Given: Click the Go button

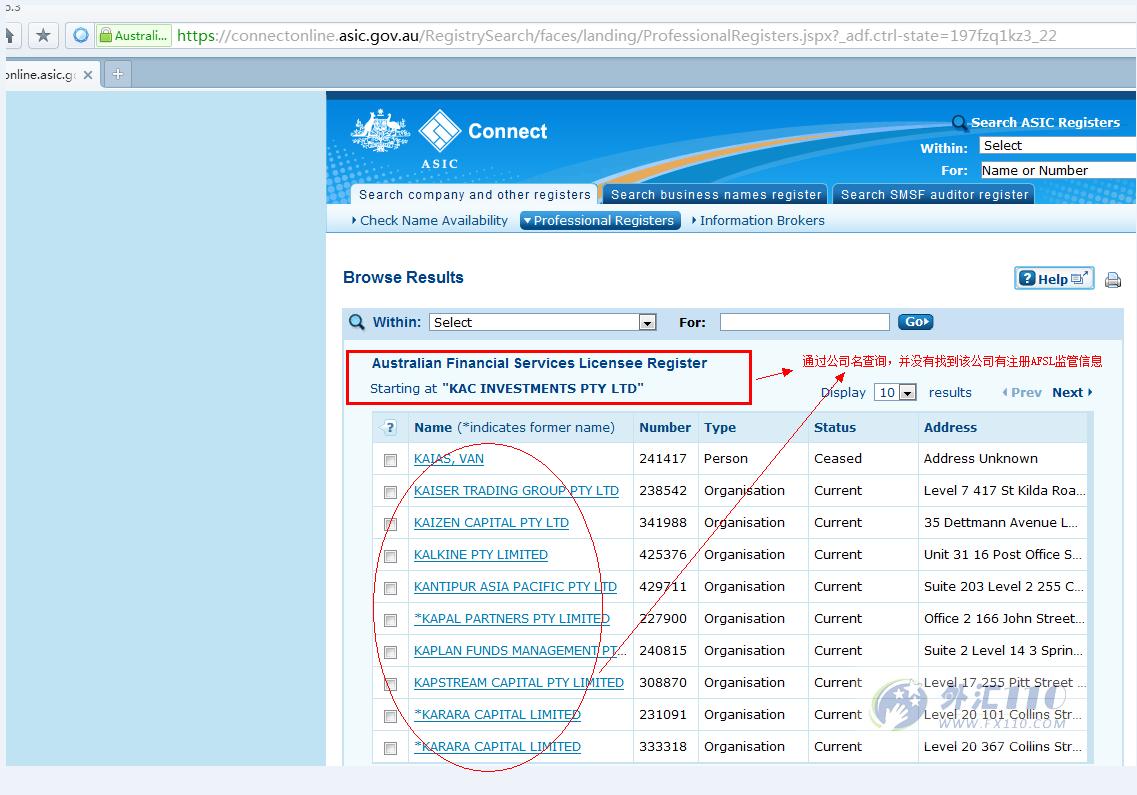Looking at the screenshot, I should click(915, 321).
